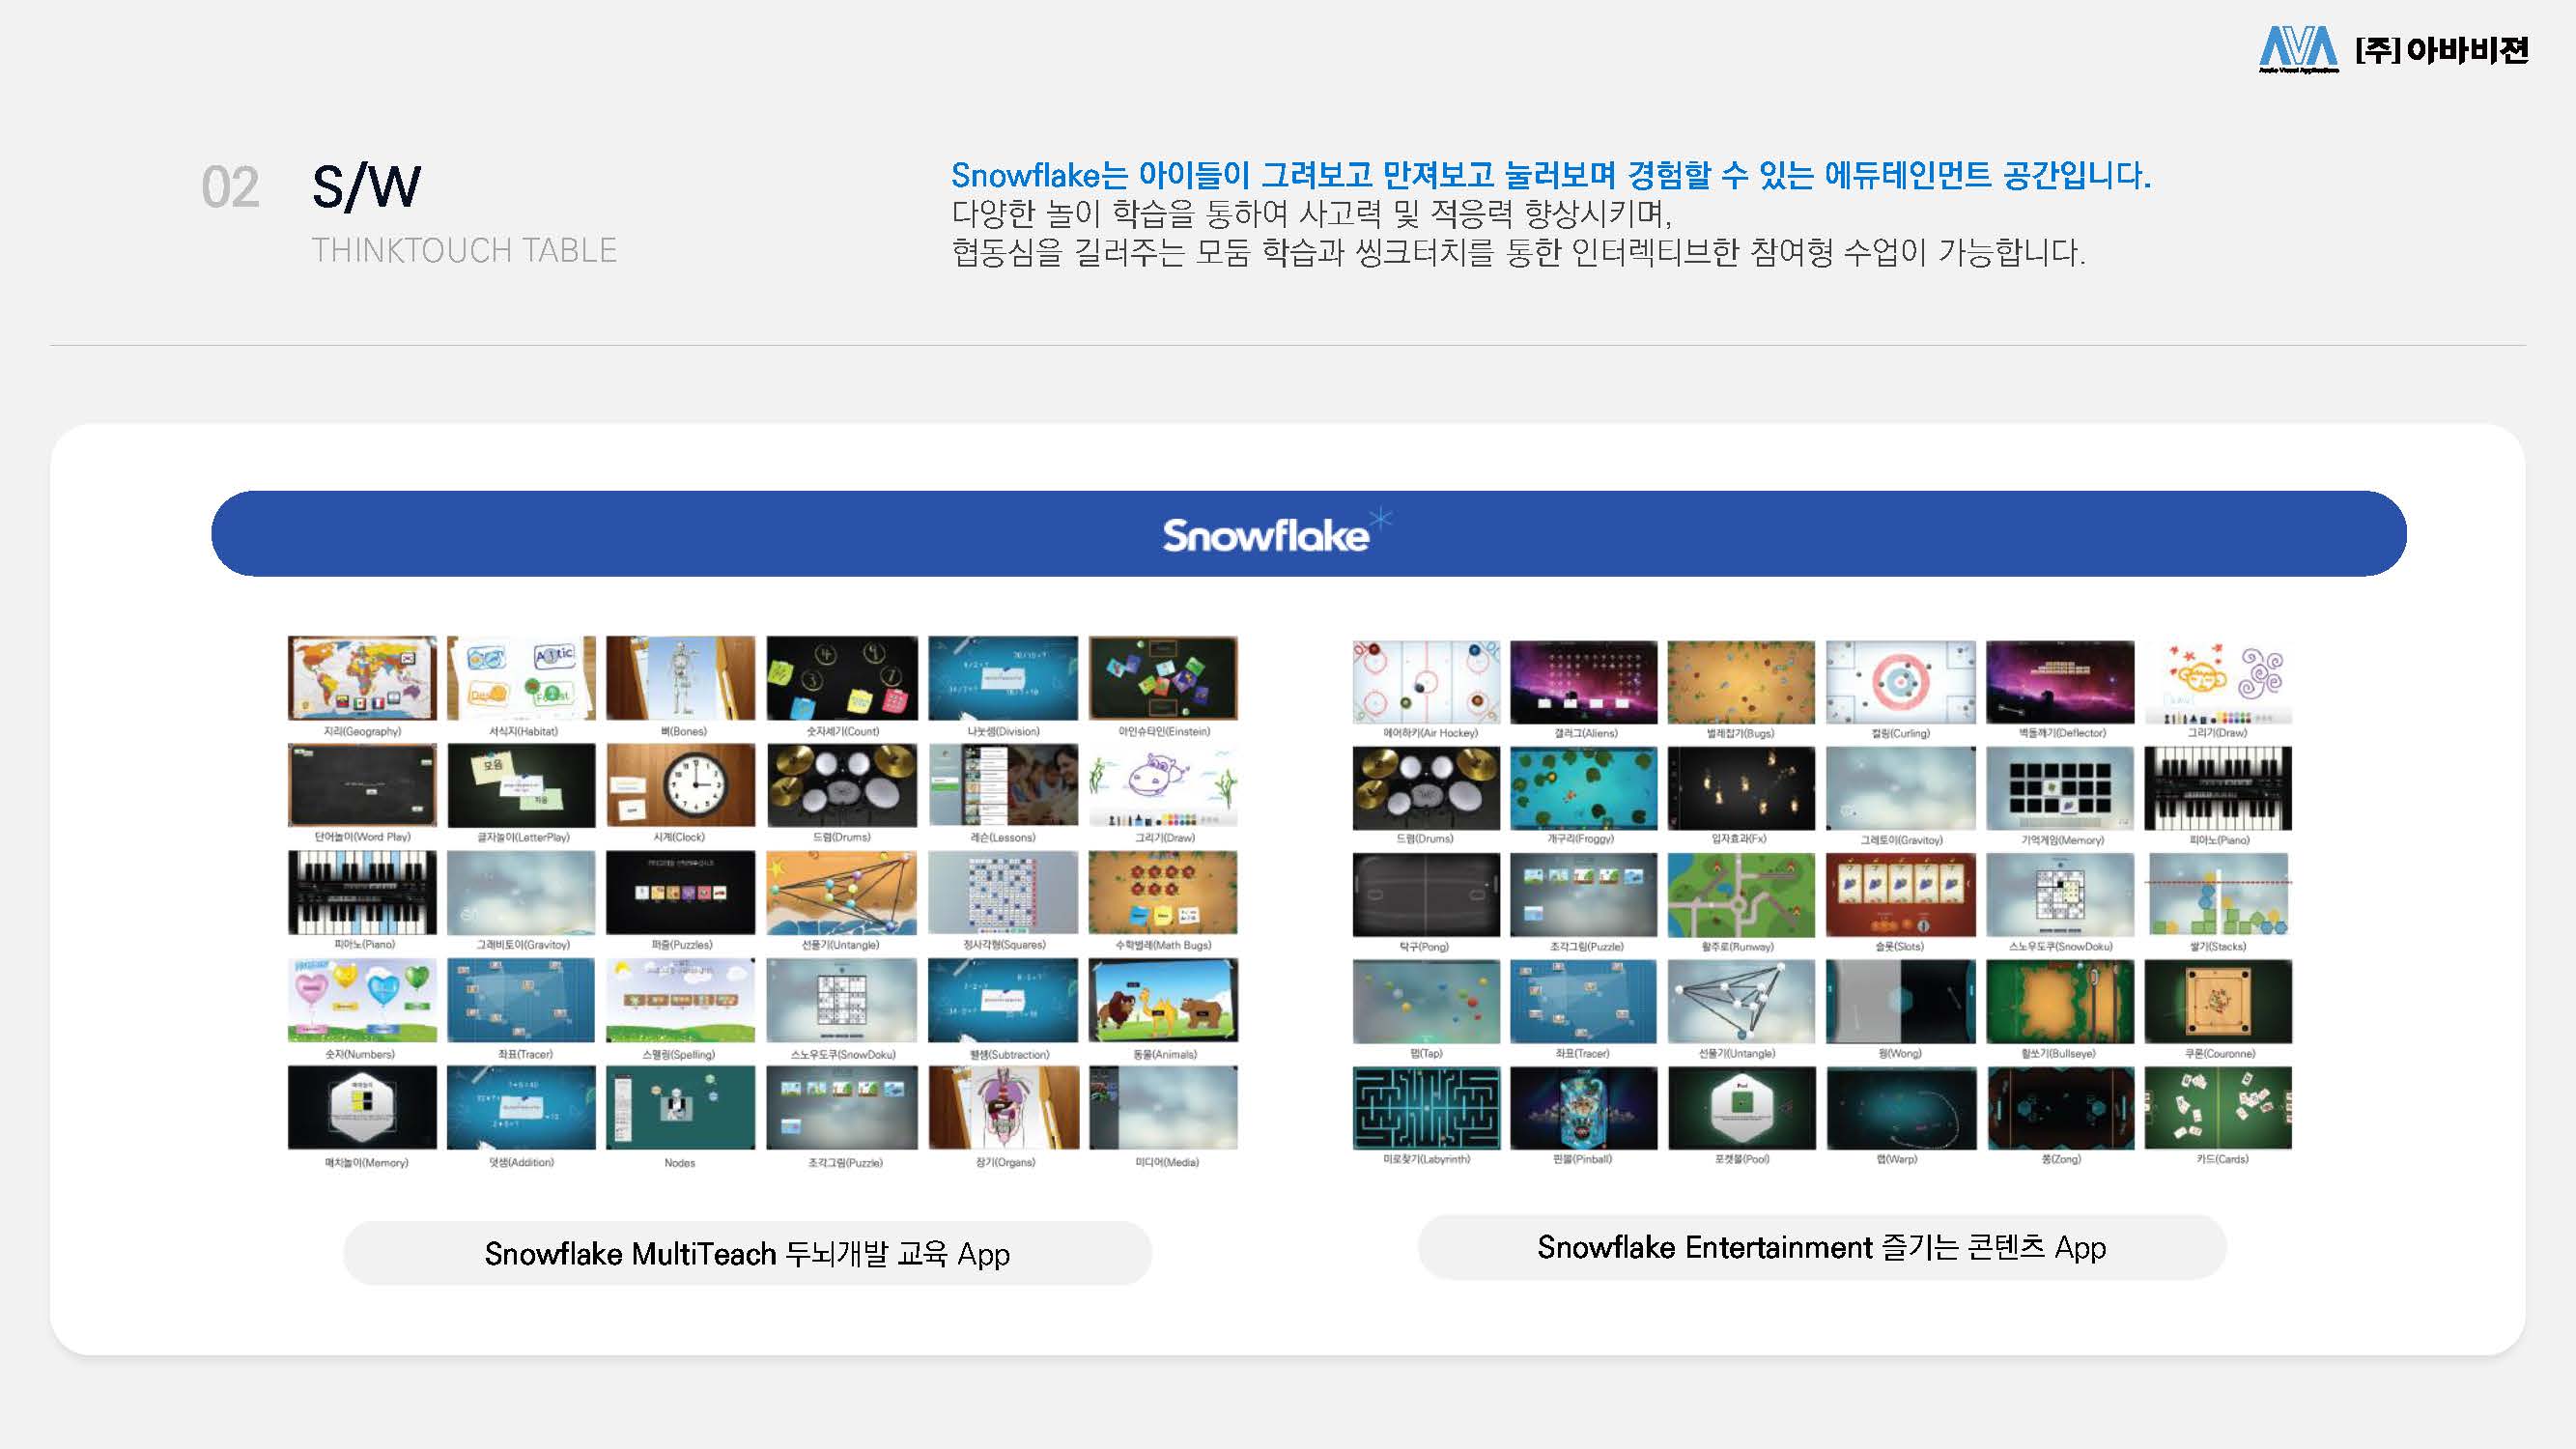The image size is (2576, 1449).
Task: Select the Bullseye archery game thumbnail
Action: (x=2060, y=1002)
